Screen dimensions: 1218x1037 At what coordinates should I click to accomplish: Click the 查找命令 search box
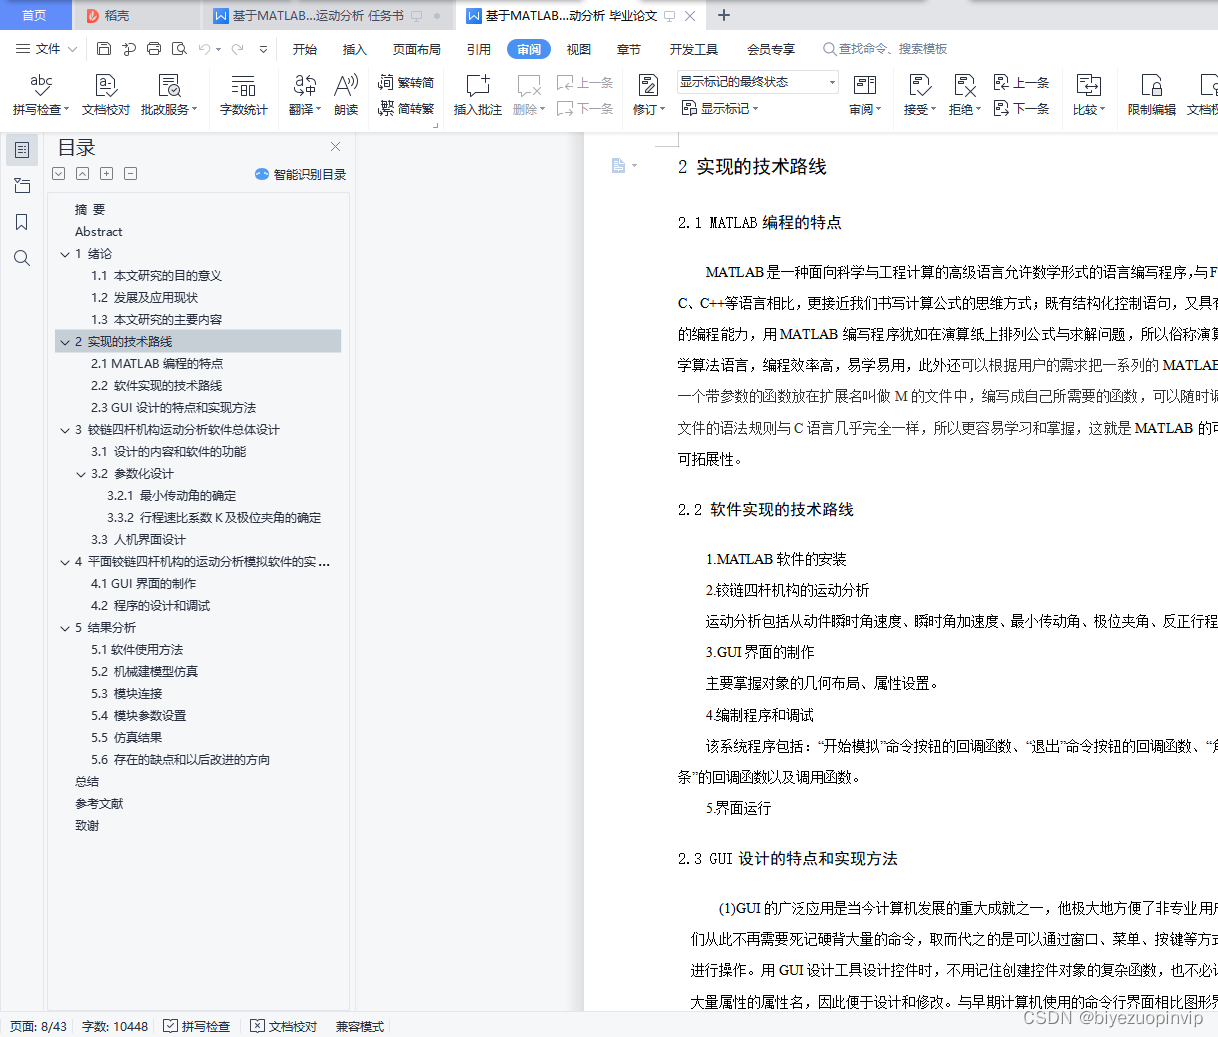coord(885,49)
